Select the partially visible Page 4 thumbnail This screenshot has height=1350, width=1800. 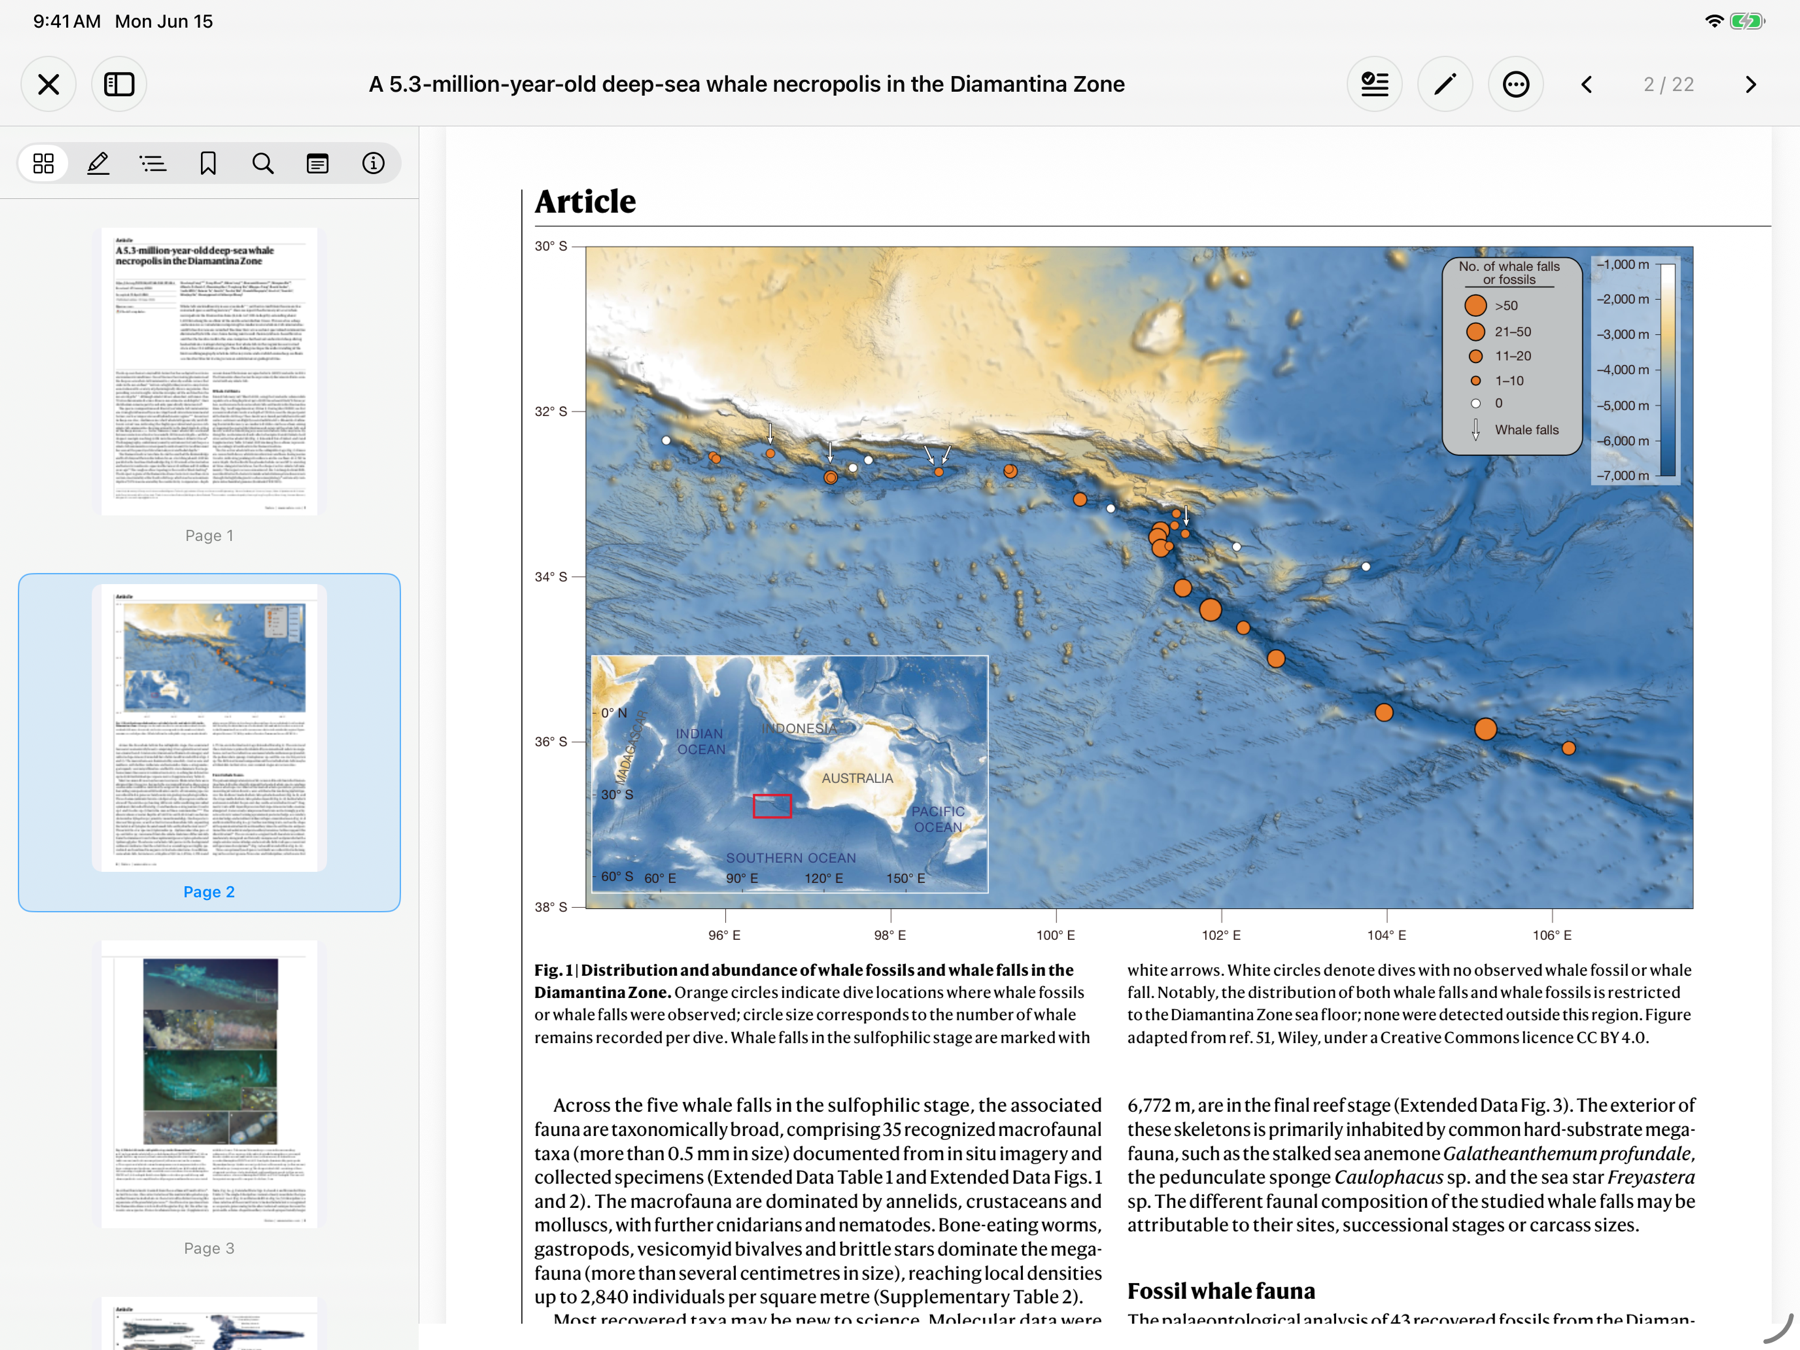pyautogui.click(x=209, y=1323)
